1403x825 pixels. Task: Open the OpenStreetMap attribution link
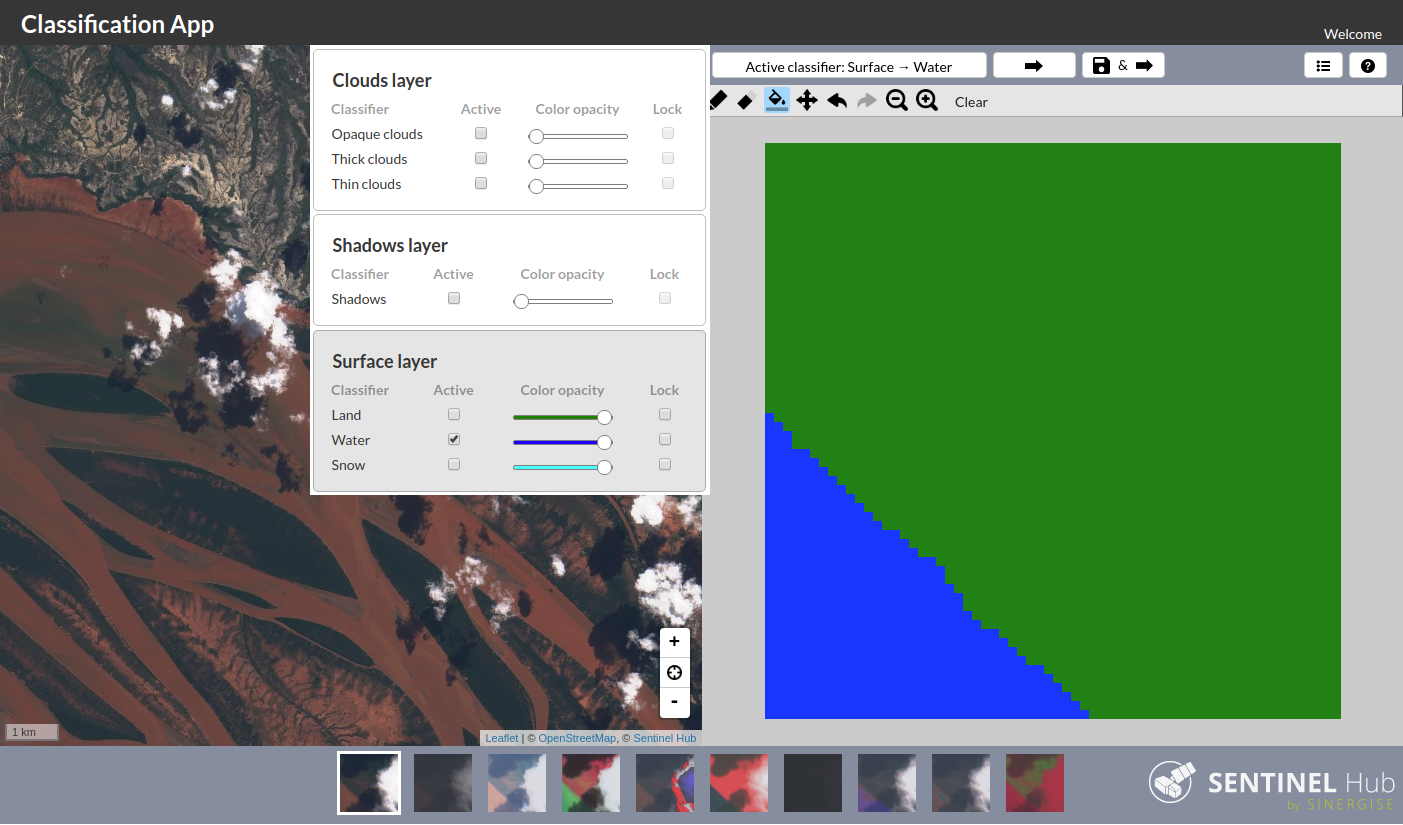click(577, 738)
